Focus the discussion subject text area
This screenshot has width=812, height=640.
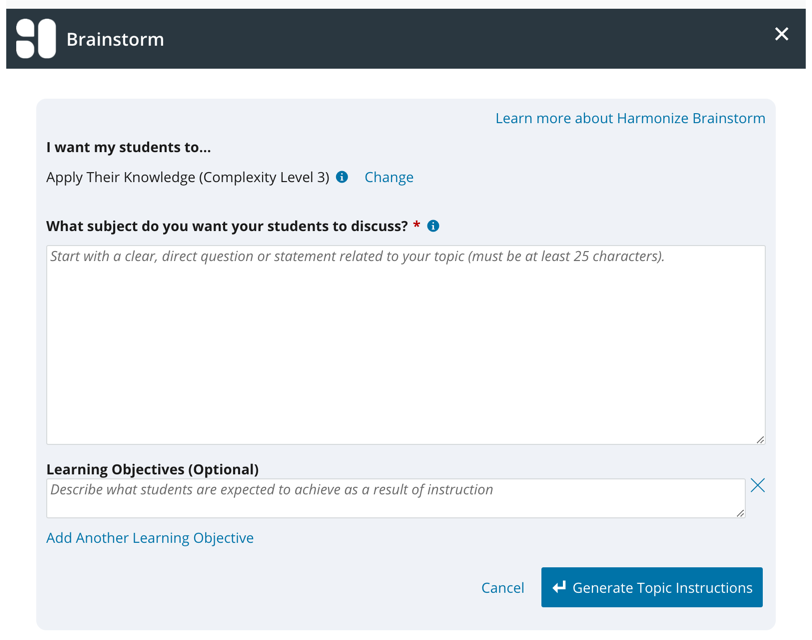(x=405, y=345)
